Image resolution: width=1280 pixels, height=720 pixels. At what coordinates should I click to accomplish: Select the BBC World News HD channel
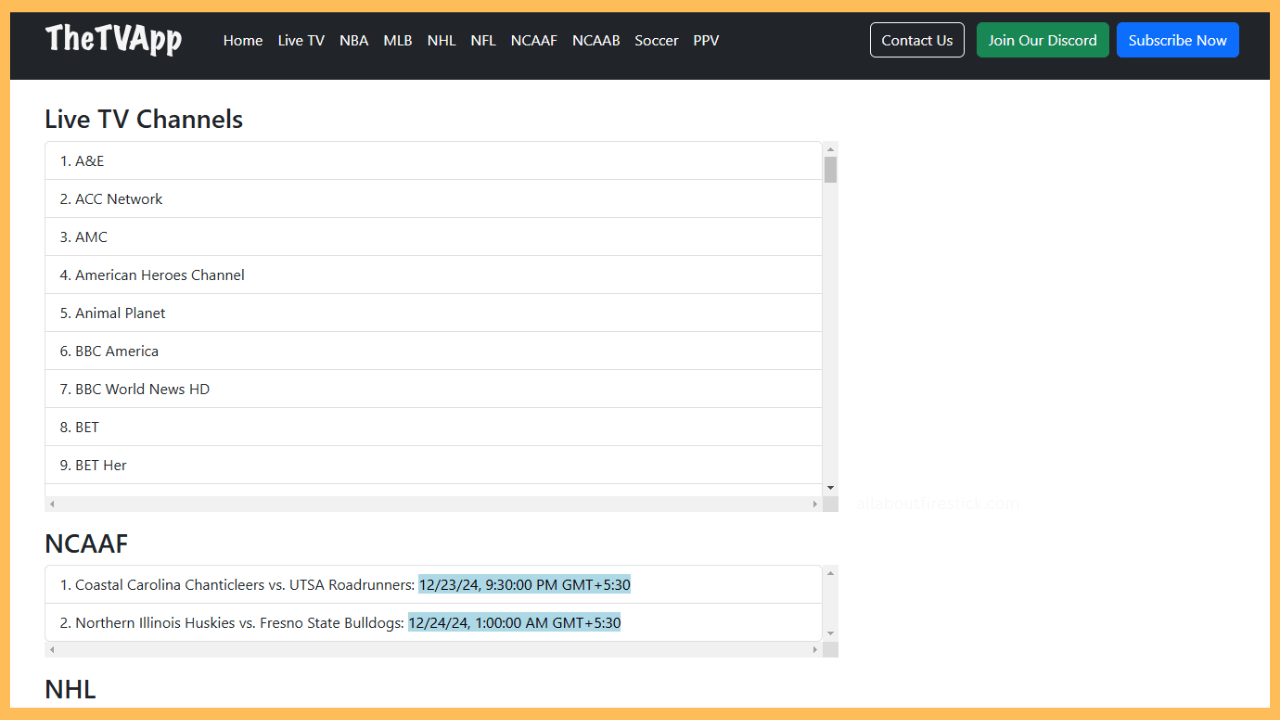click(x=142, y=389)
